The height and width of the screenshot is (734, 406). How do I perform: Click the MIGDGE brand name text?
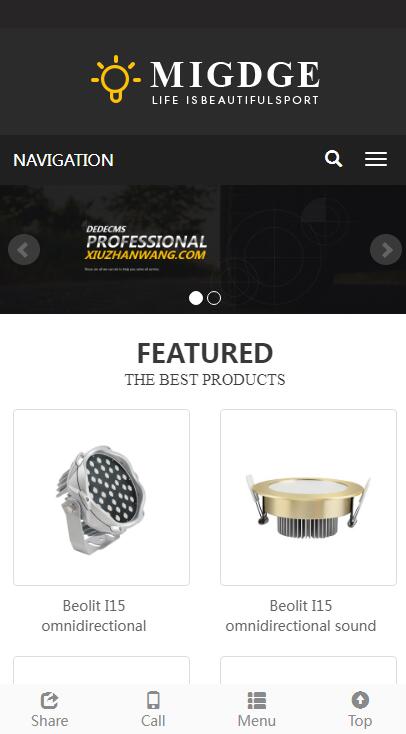click(235, 74)
